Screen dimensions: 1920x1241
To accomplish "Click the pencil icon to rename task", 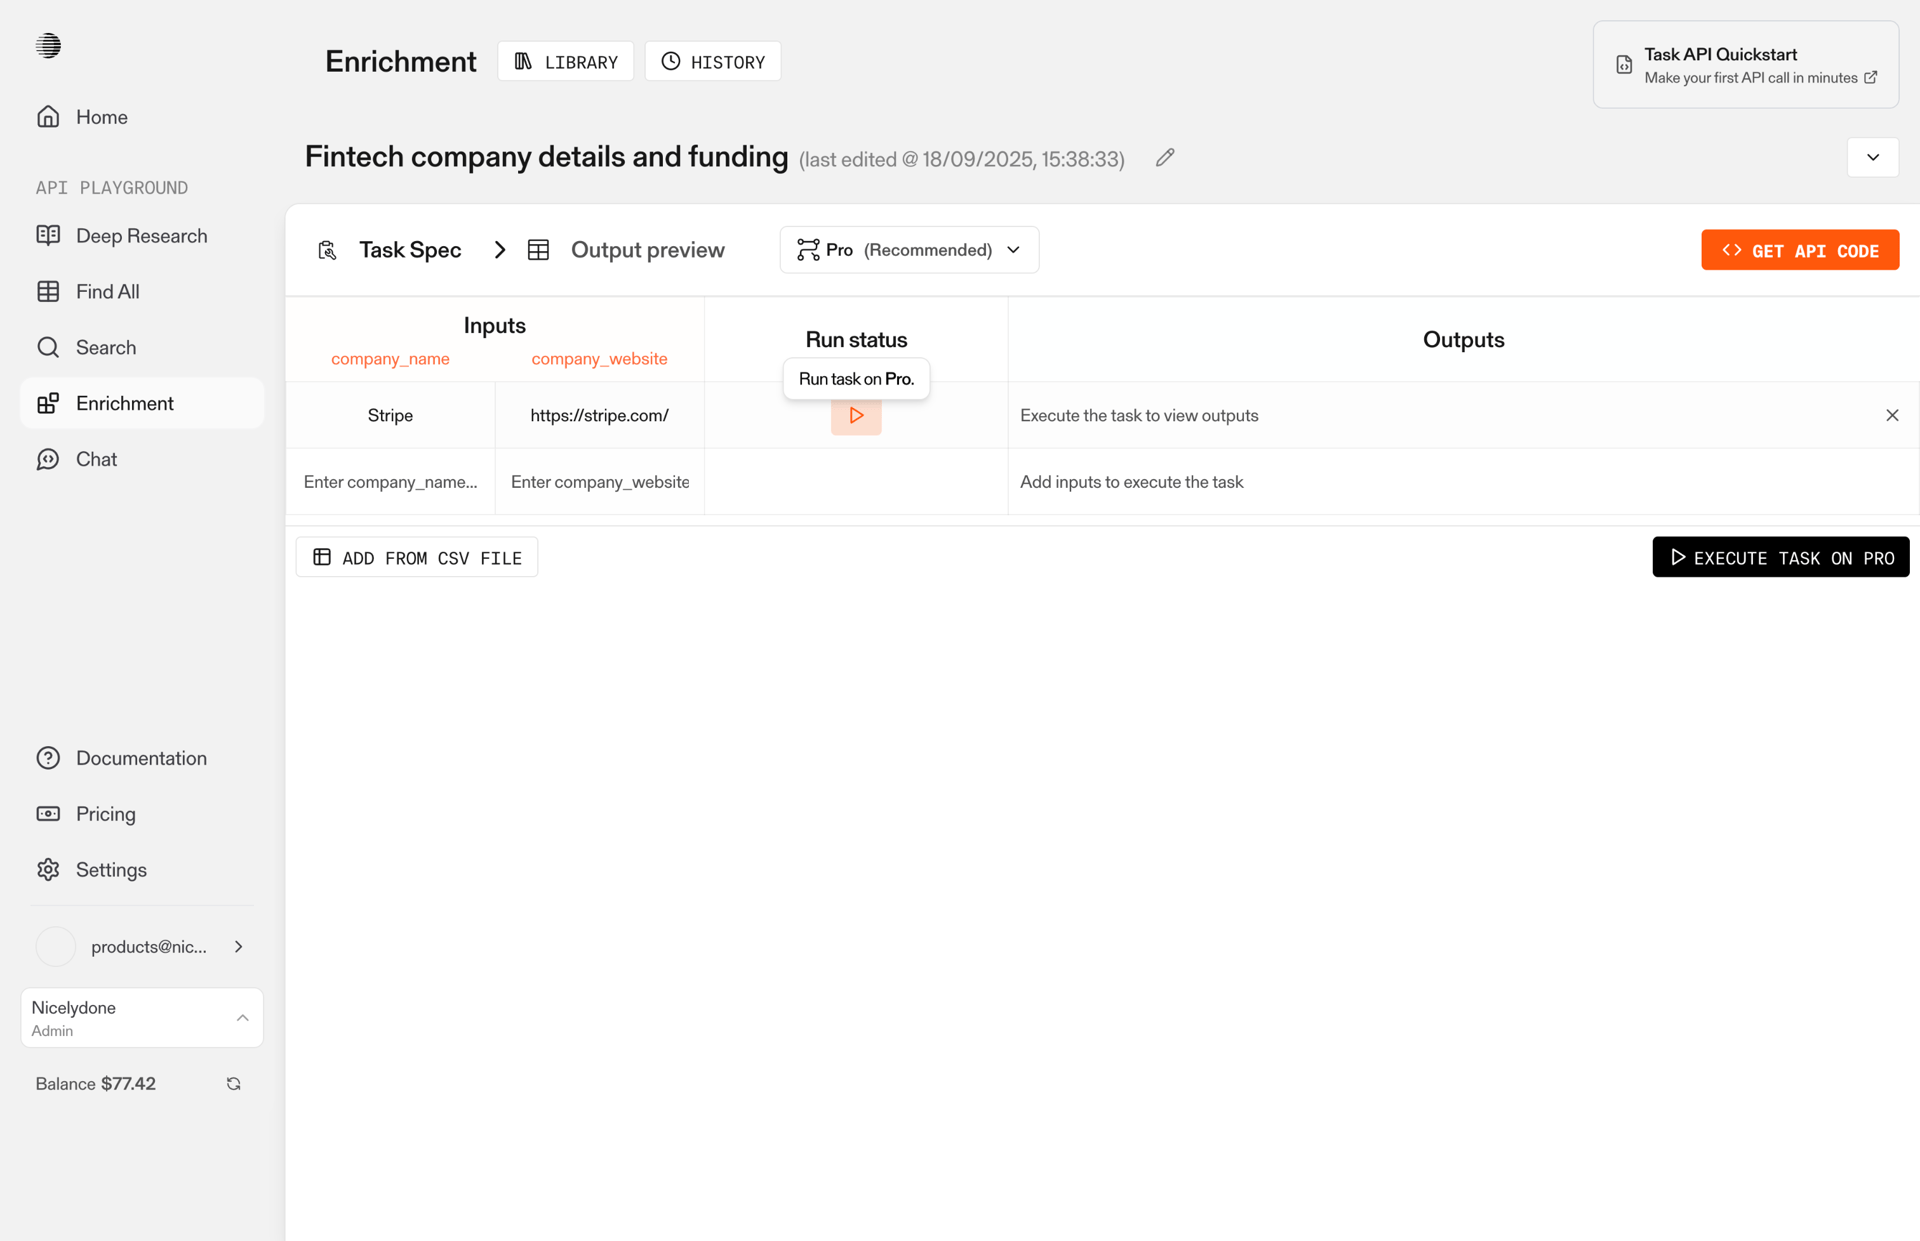I will click(x=1163, y=158).
